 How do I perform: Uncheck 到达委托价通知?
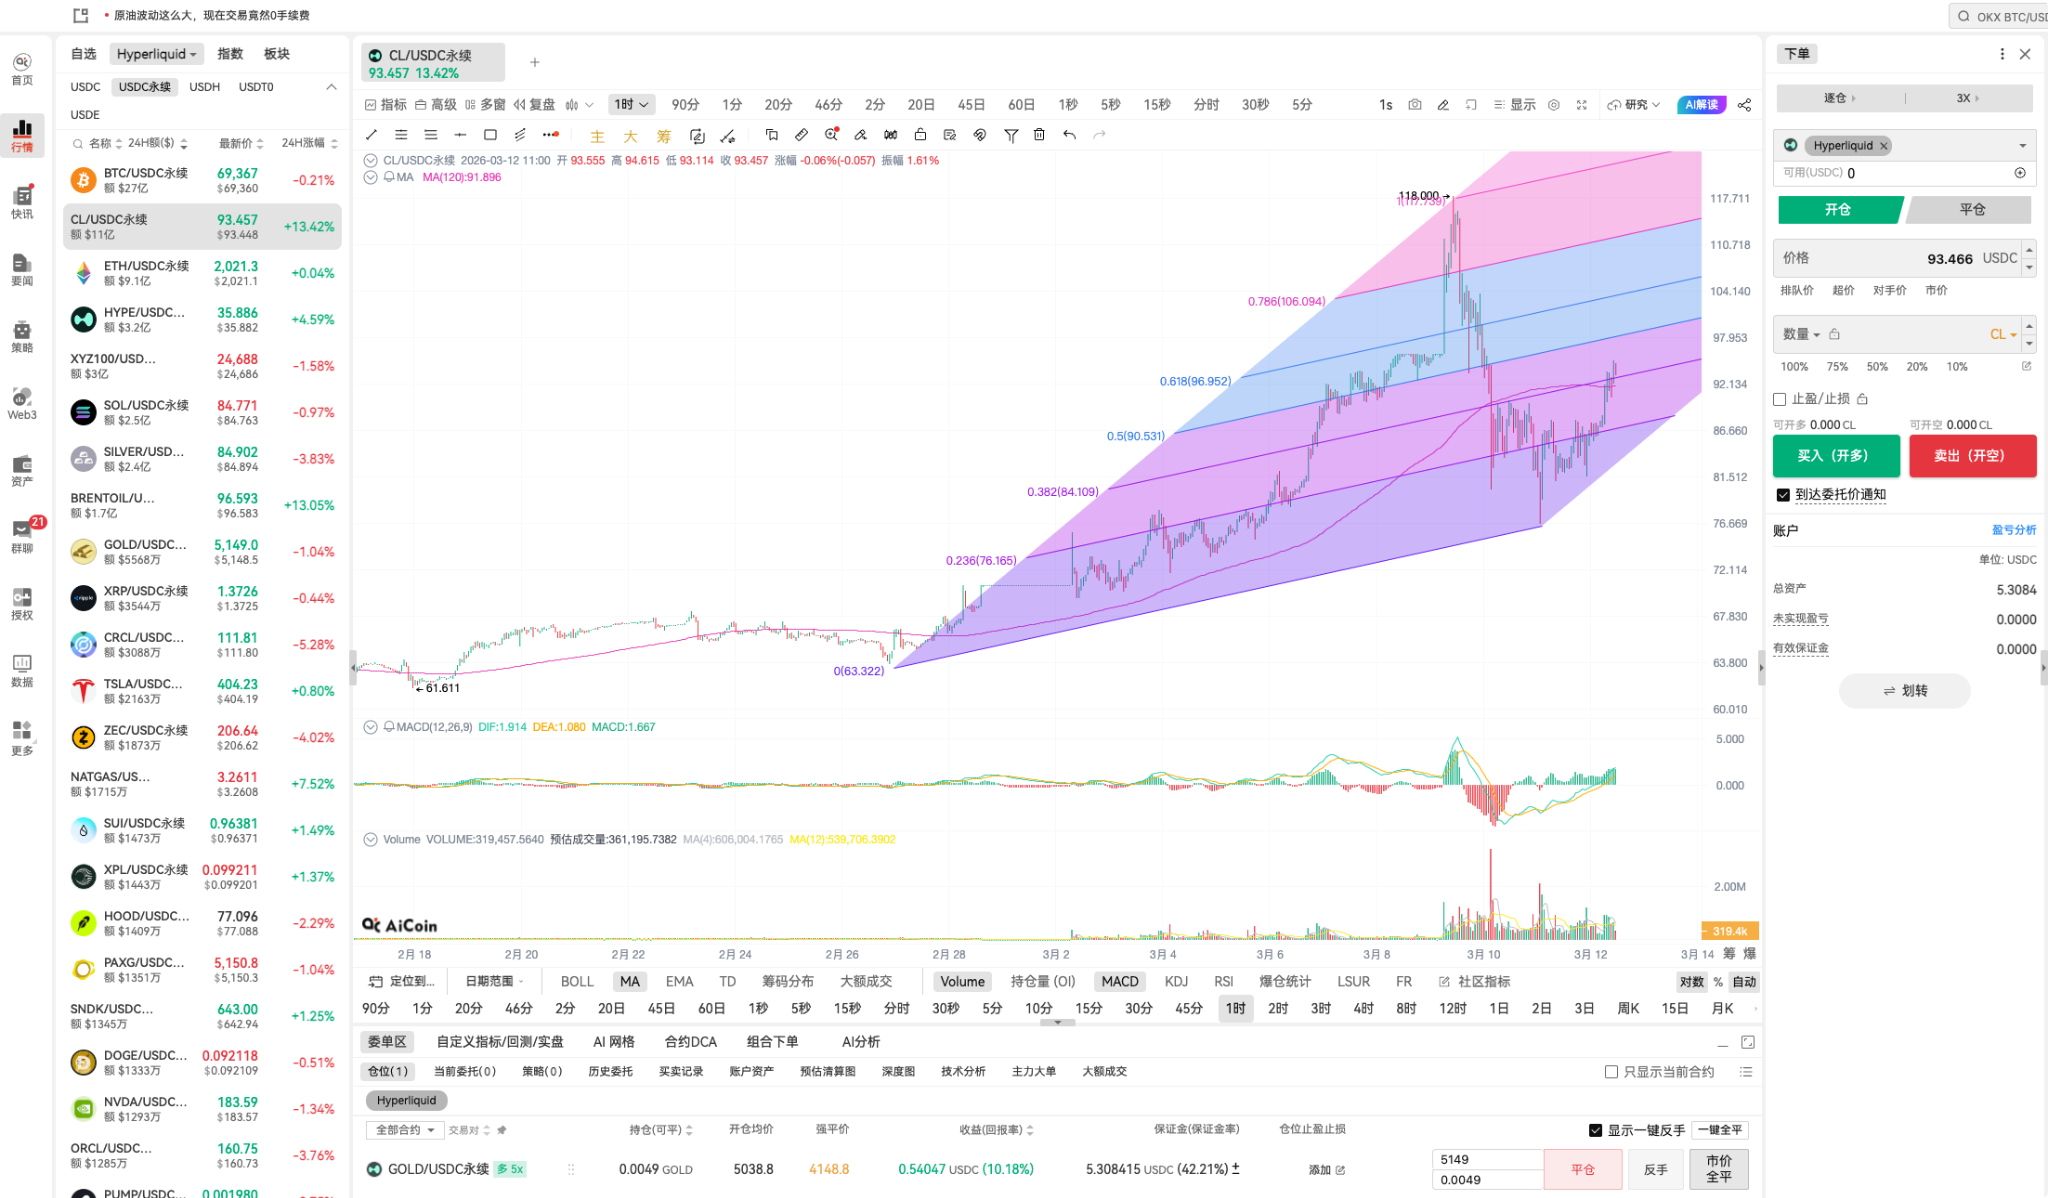pyautogui.click(x=1782, y=494)
